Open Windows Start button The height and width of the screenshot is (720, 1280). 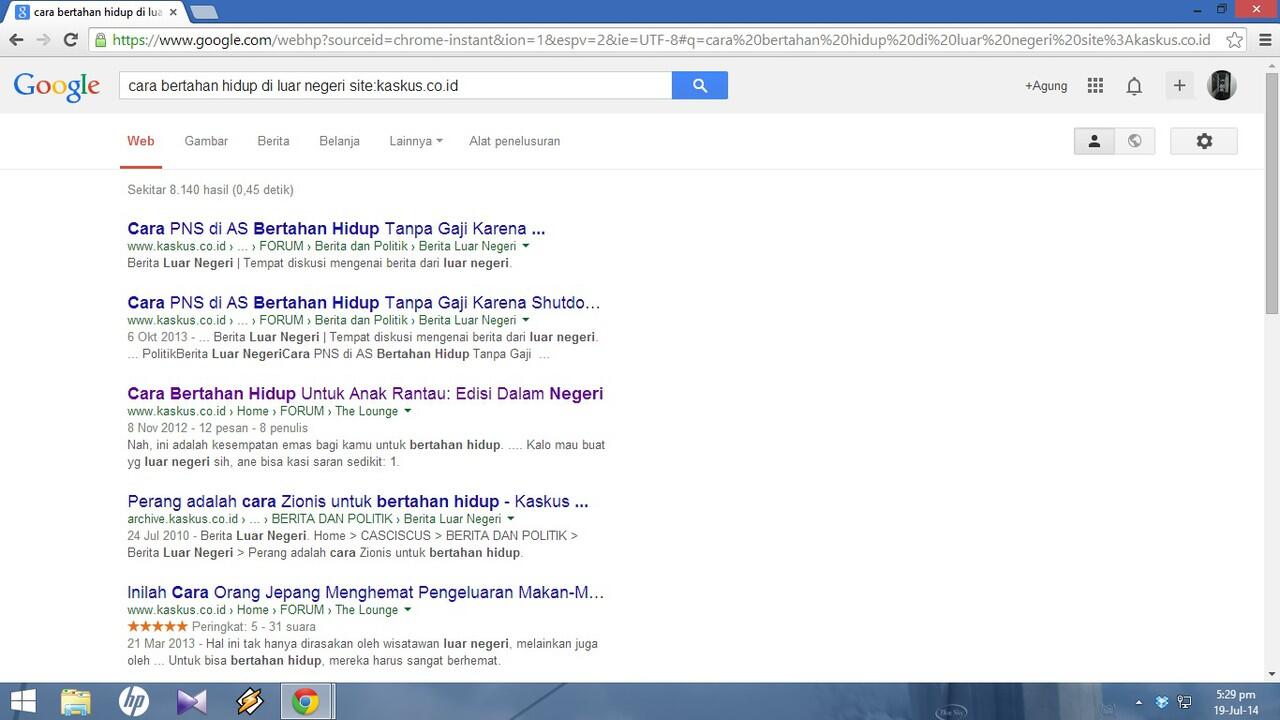click(22, 702)
